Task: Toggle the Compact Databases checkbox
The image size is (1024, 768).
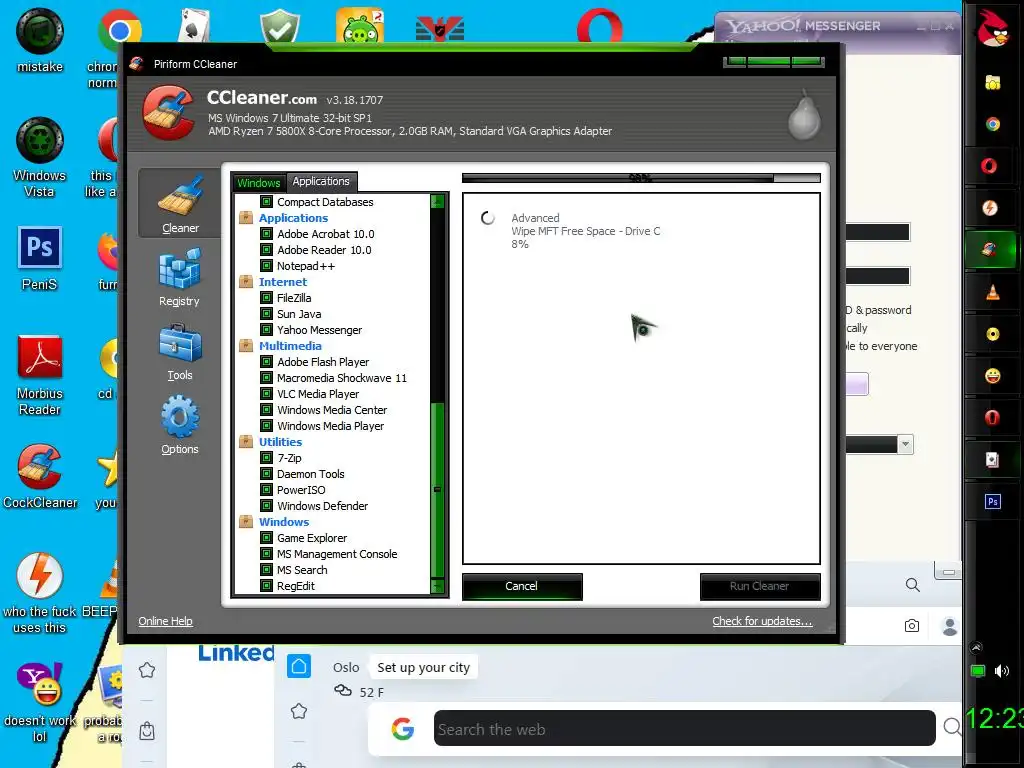Action: 266,202
